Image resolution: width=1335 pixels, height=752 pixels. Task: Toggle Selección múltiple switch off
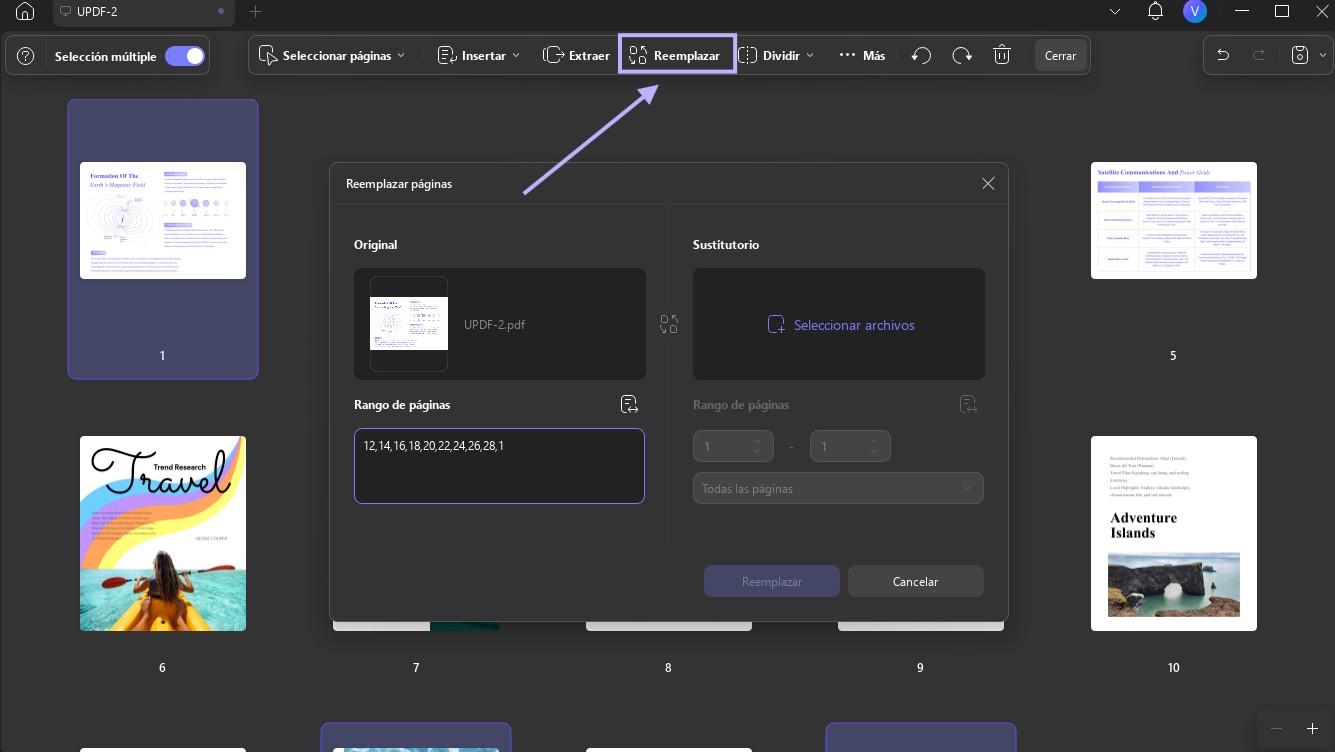pyautogui.click(x=185, y=56)
